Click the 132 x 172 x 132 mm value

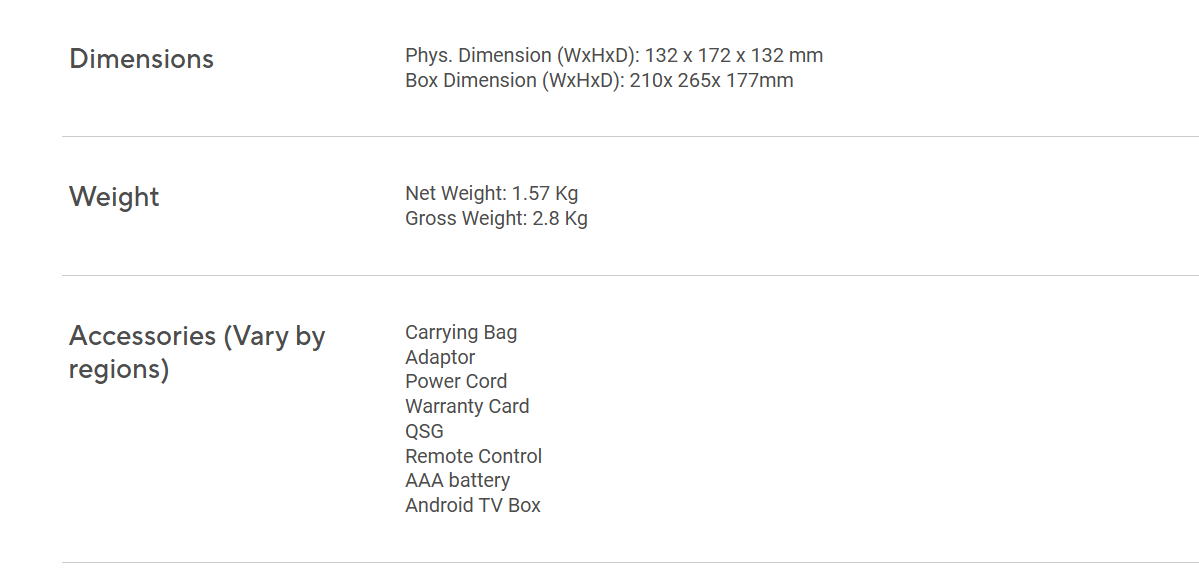click(x=734, y=56)
